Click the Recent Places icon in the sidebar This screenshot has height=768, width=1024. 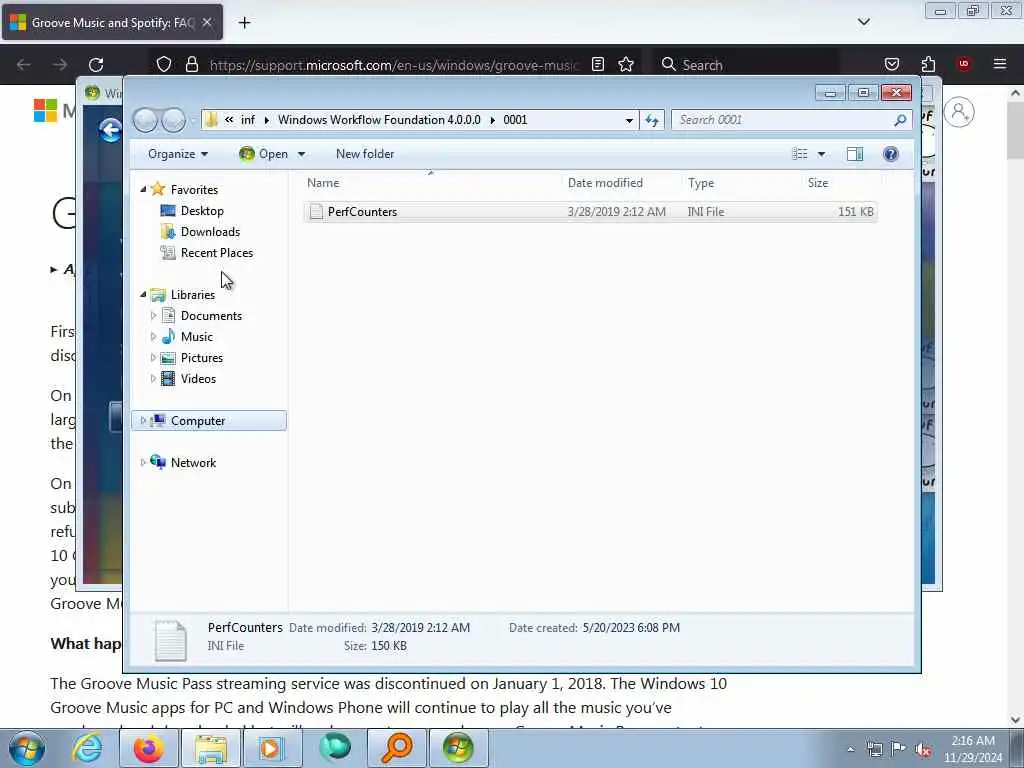[168, 253]
